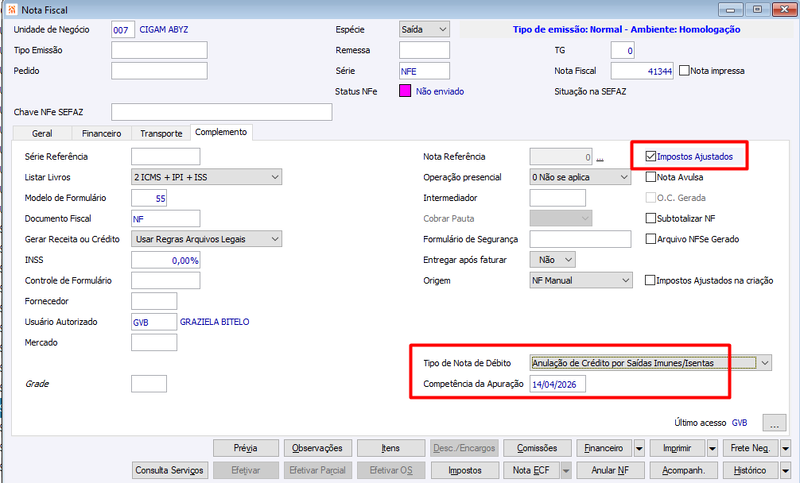Open the Financeiro tab
Viewport: 800px width, 483px height.
(102, 133)
